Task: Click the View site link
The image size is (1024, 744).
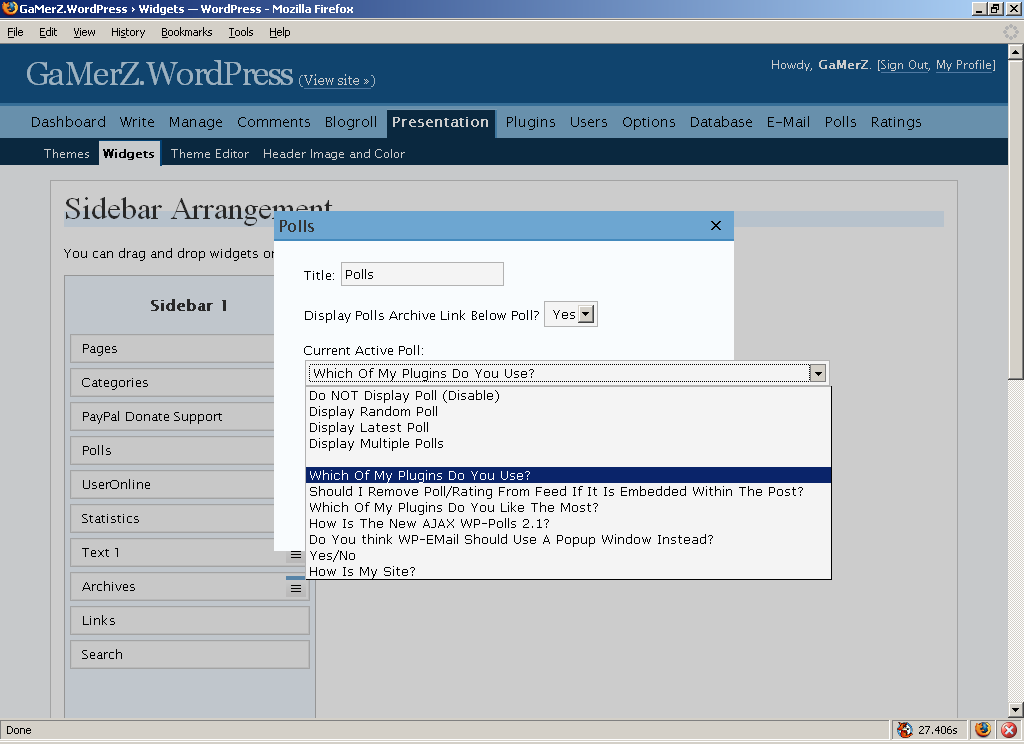Action: point(337,81)
